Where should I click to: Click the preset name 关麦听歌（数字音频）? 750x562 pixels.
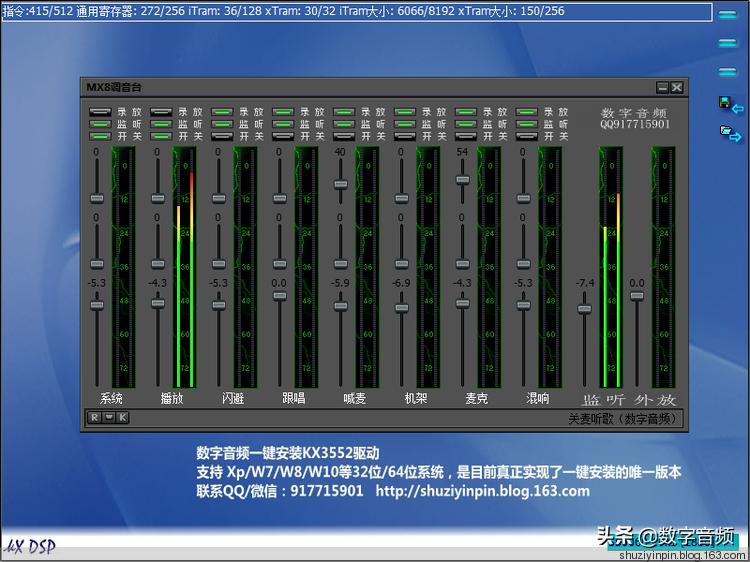623,419
